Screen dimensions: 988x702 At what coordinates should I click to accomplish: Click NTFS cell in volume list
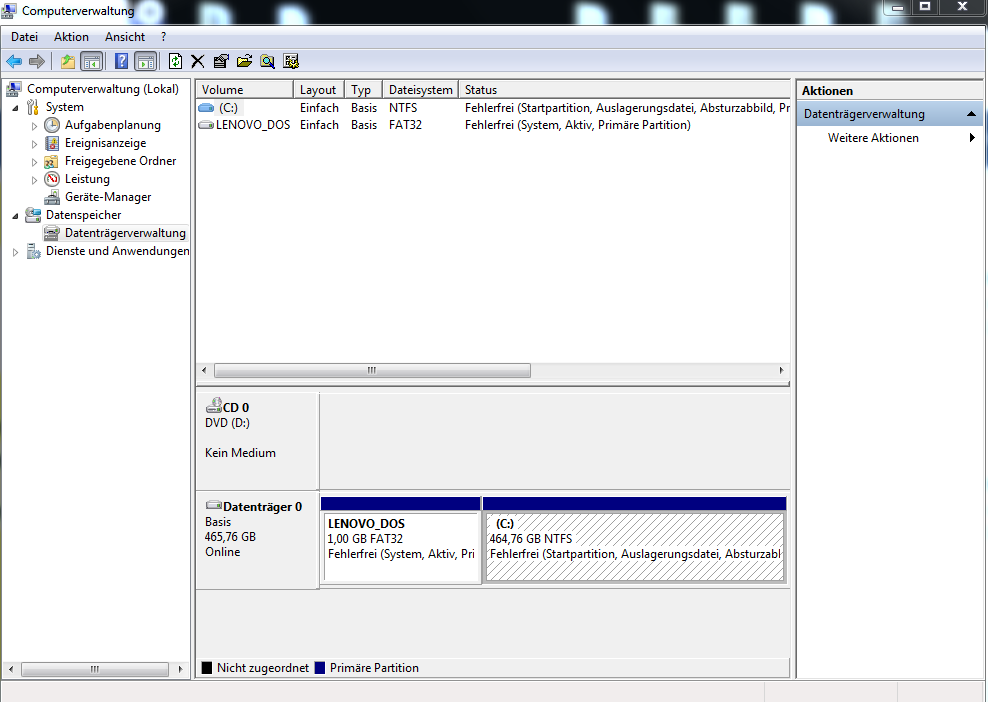pyautogui.click(x=403, y=108)
